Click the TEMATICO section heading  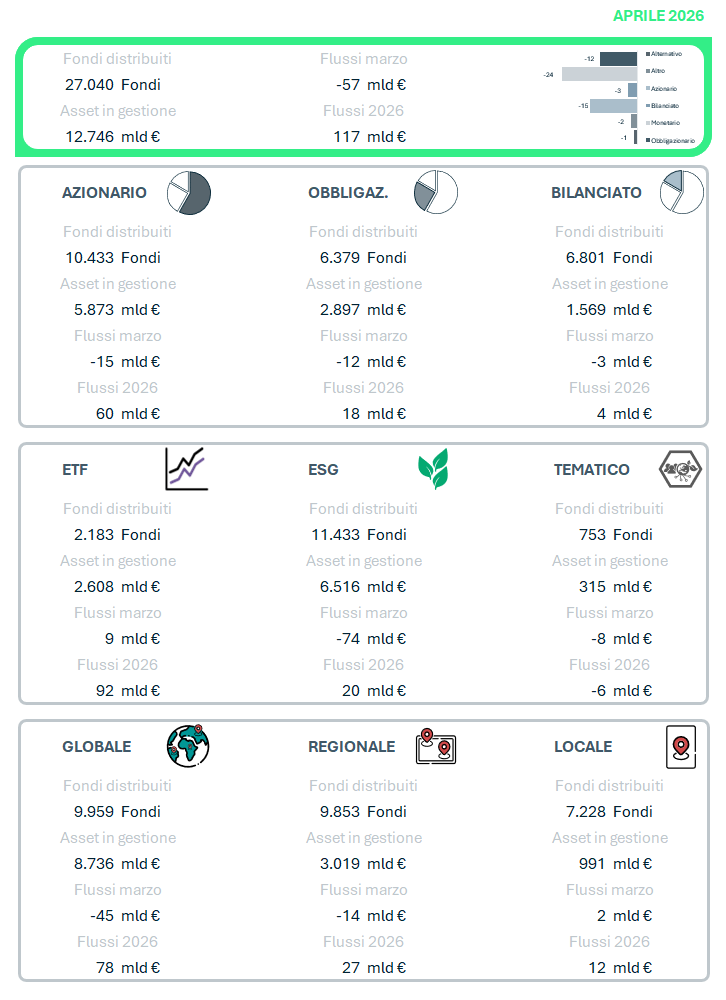[x=592, y=469]
